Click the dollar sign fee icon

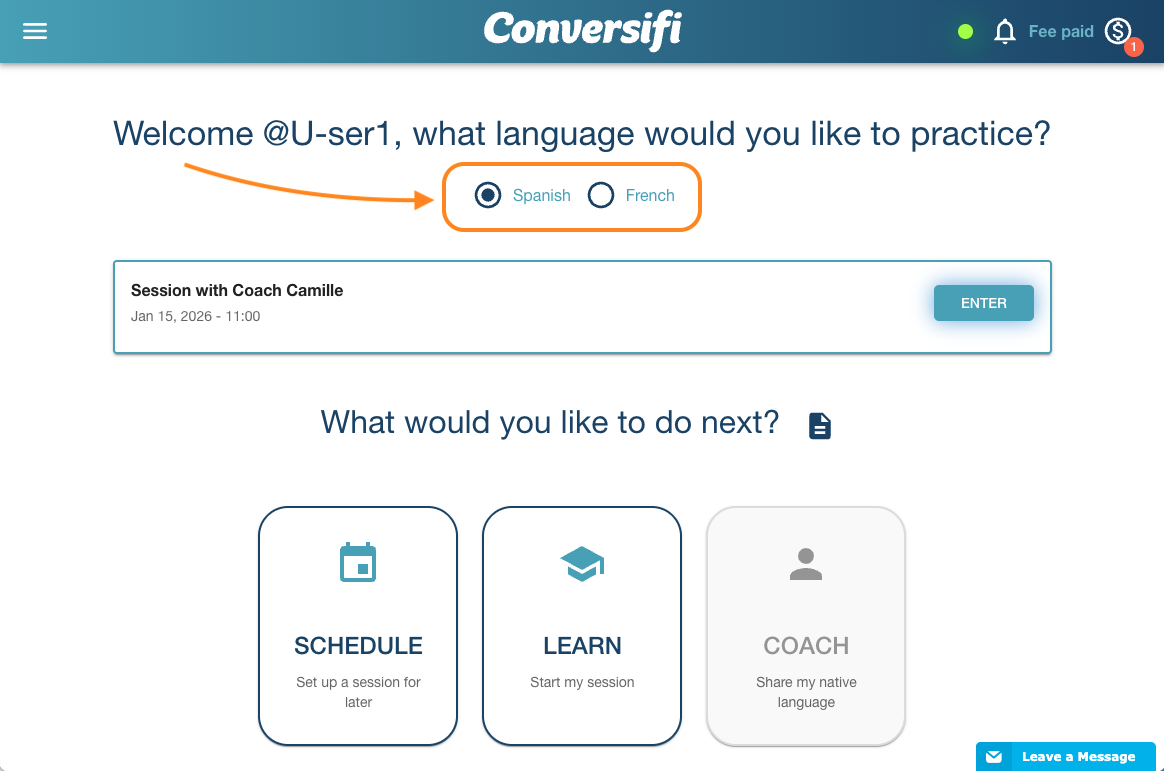tap(1118, 31)
